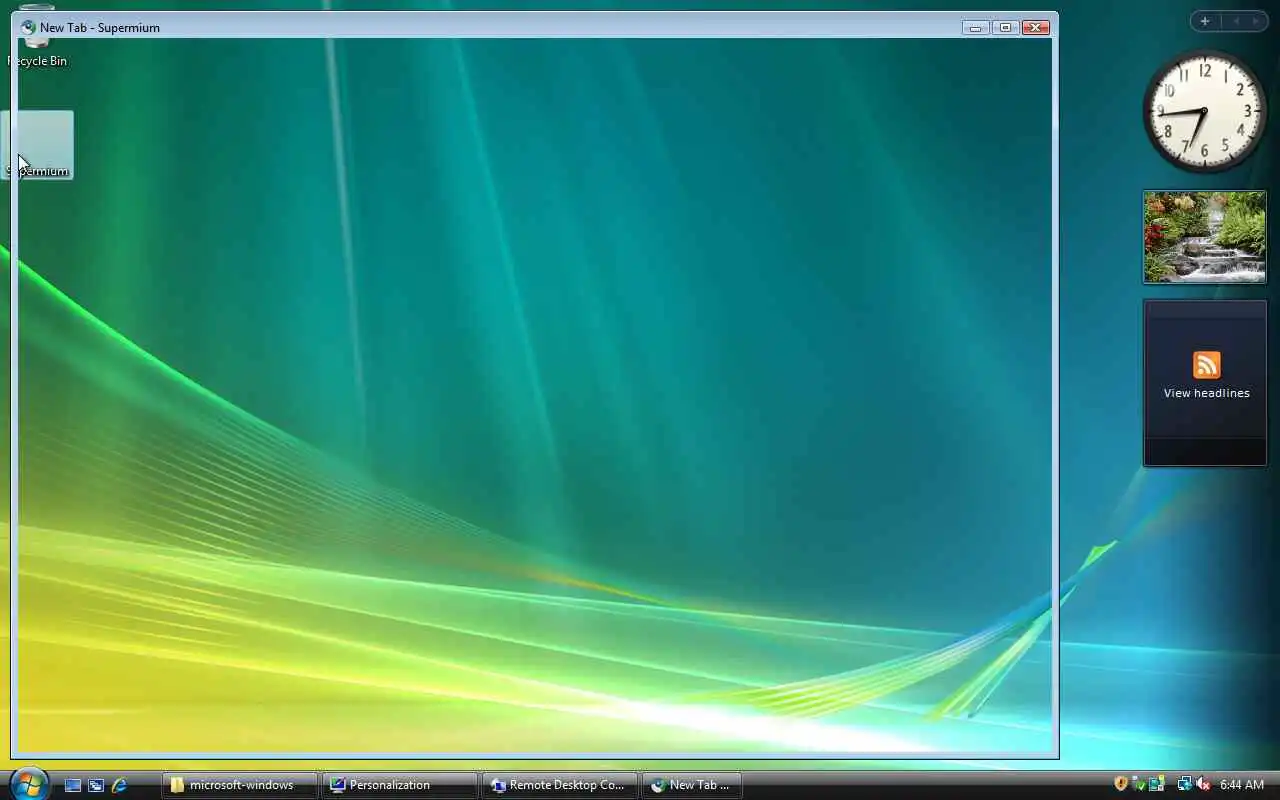This screenshot has width=1280, height=800.
Task: Go to next sidebar gadgets page arrow
Action: [x=1256, y=21]
